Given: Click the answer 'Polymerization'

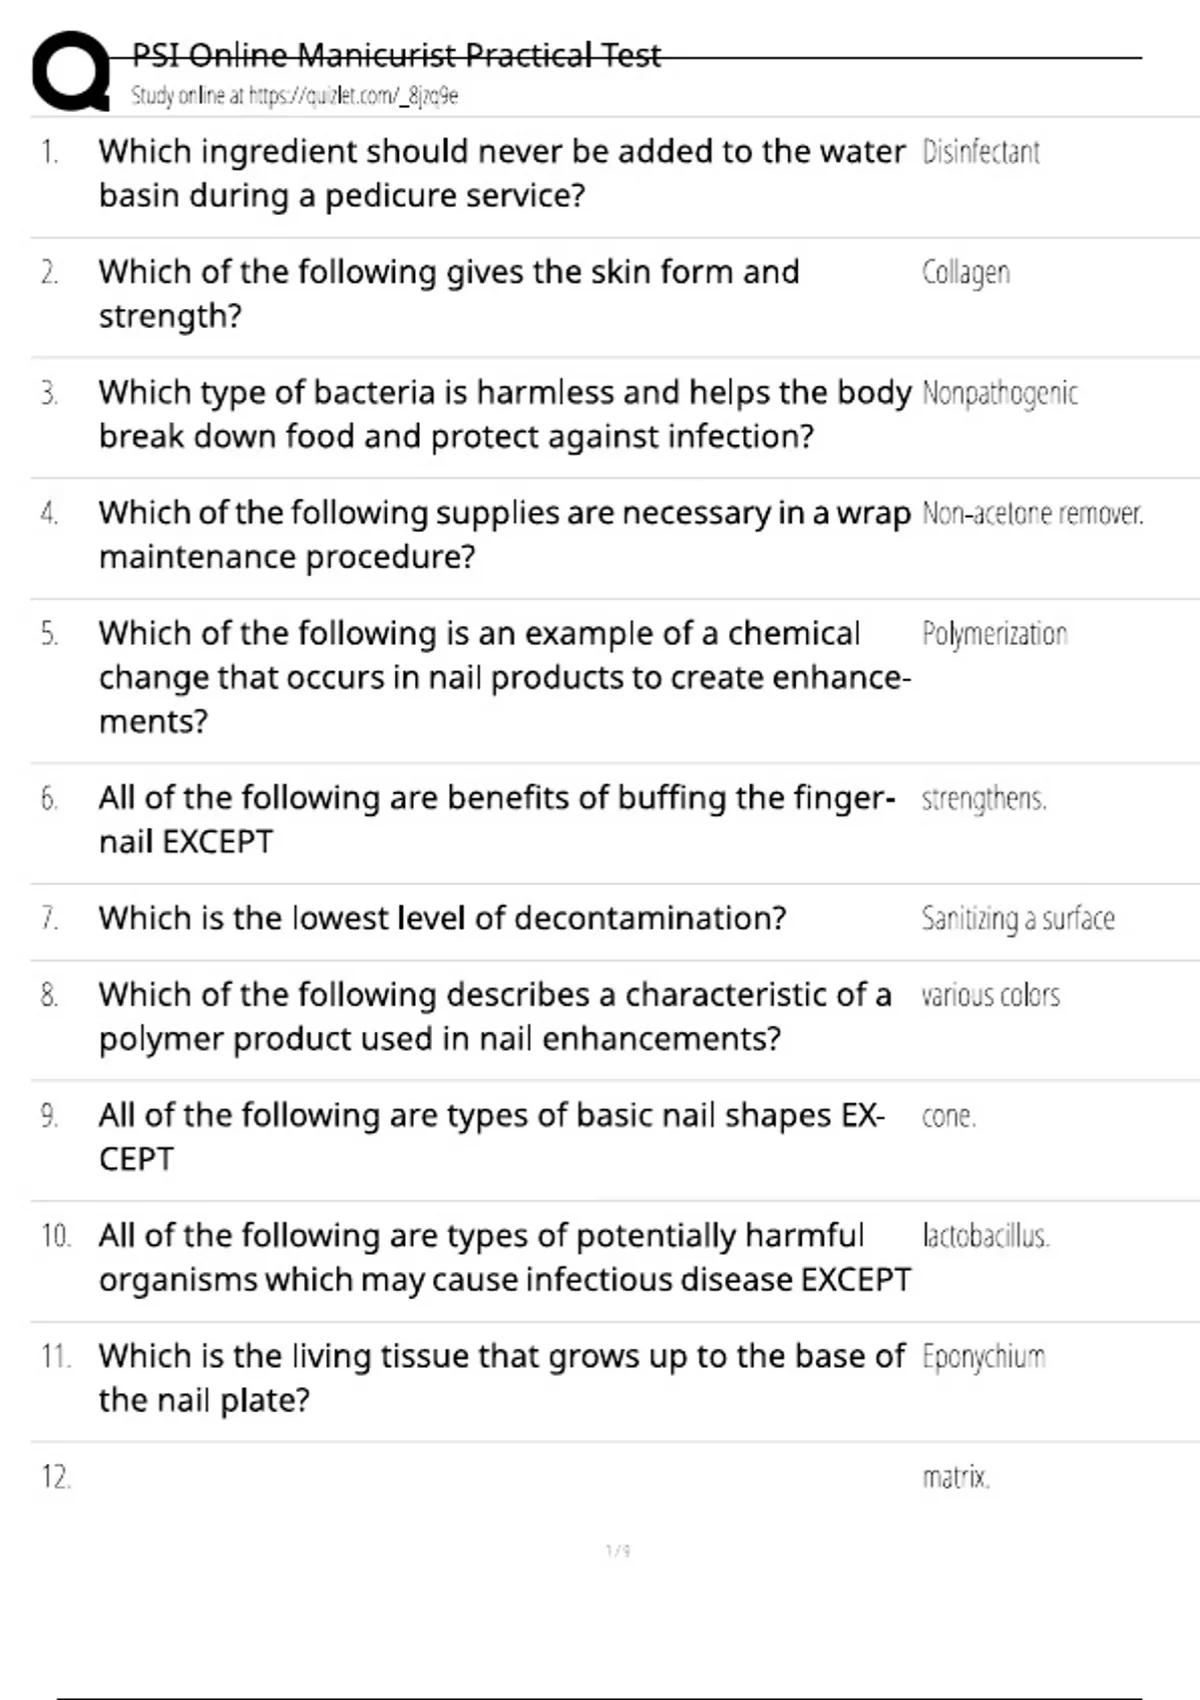Looking at the screenshot, I should click(994, 634).
